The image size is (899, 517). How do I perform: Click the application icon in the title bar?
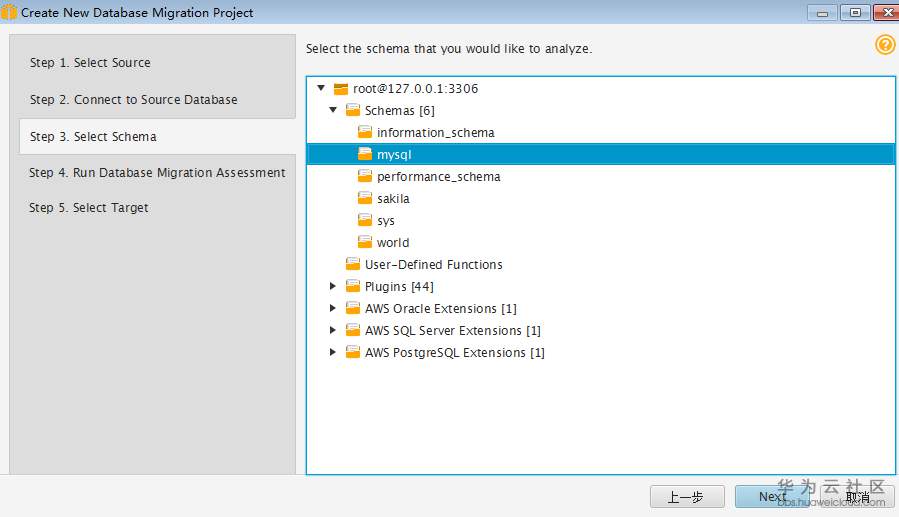click(x=9, y=12)
